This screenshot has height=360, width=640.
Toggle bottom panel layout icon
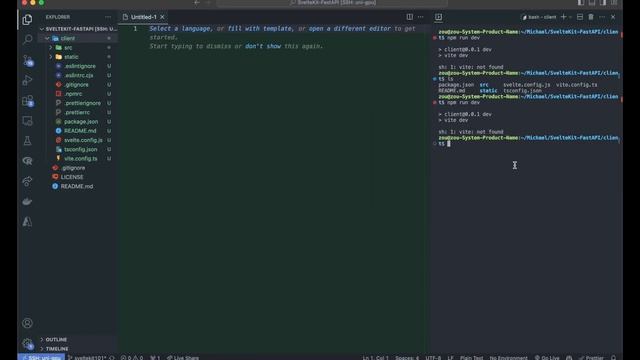point(592,2)
